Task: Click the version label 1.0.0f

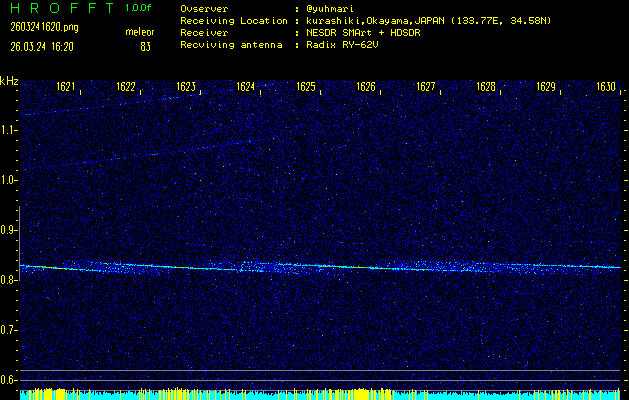Action: click(138, 8)
